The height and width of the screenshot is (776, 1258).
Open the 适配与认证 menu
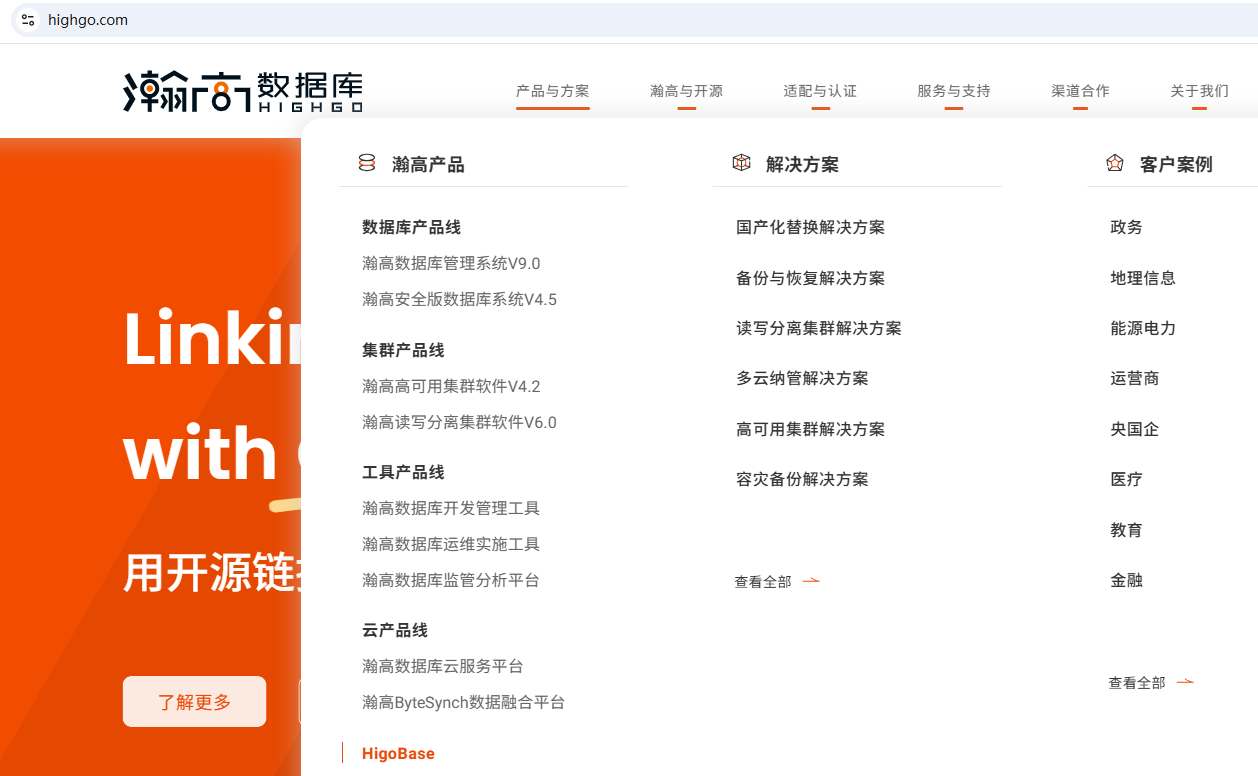coord(820,91)
